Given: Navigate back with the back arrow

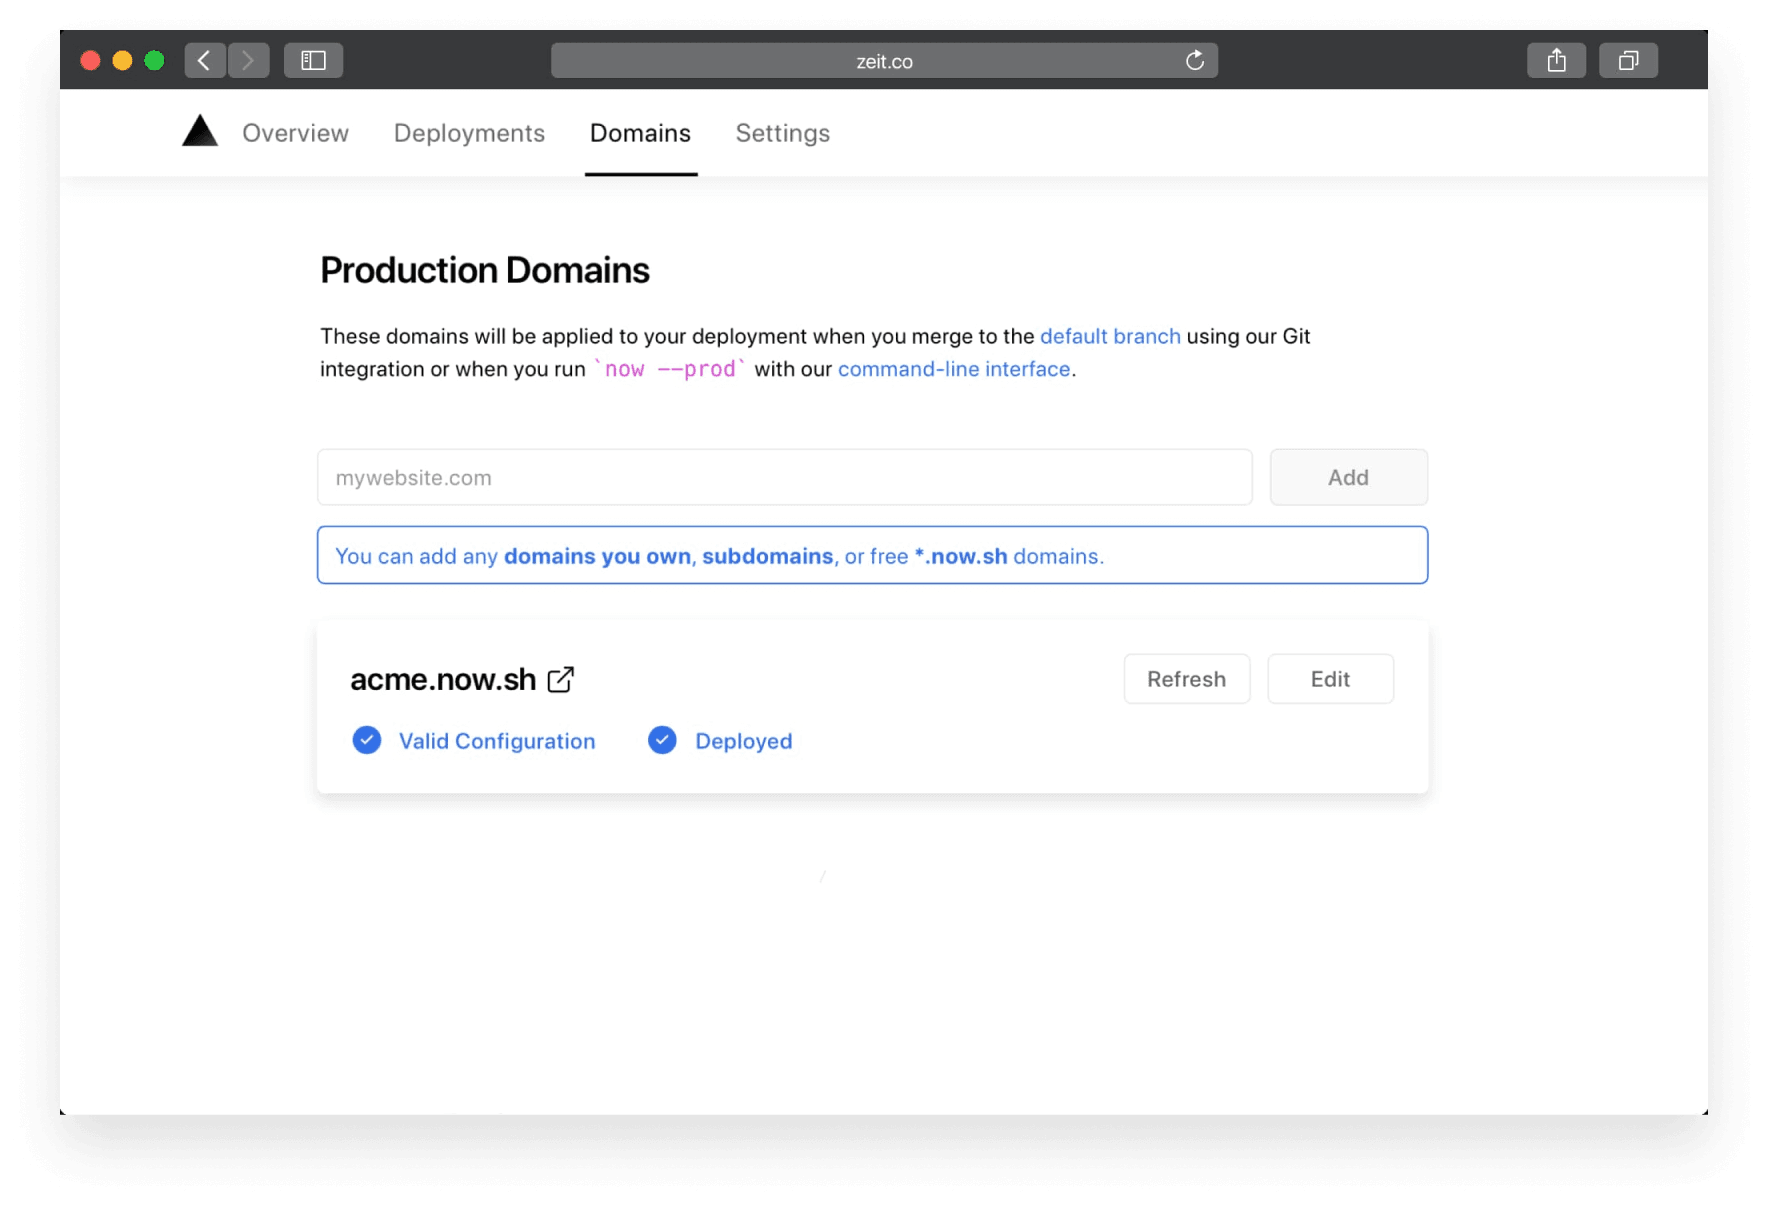Looking at the screenshot, I should (205, 60).
